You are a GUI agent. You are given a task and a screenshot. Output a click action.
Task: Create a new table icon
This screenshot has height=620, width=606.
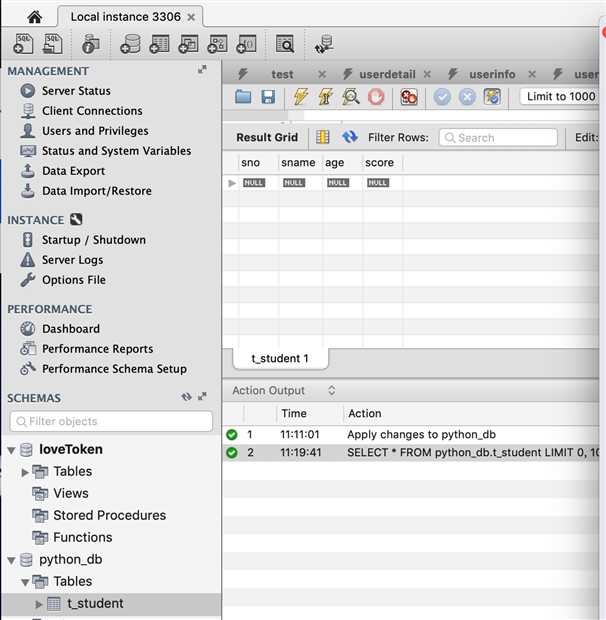[159, 43]
